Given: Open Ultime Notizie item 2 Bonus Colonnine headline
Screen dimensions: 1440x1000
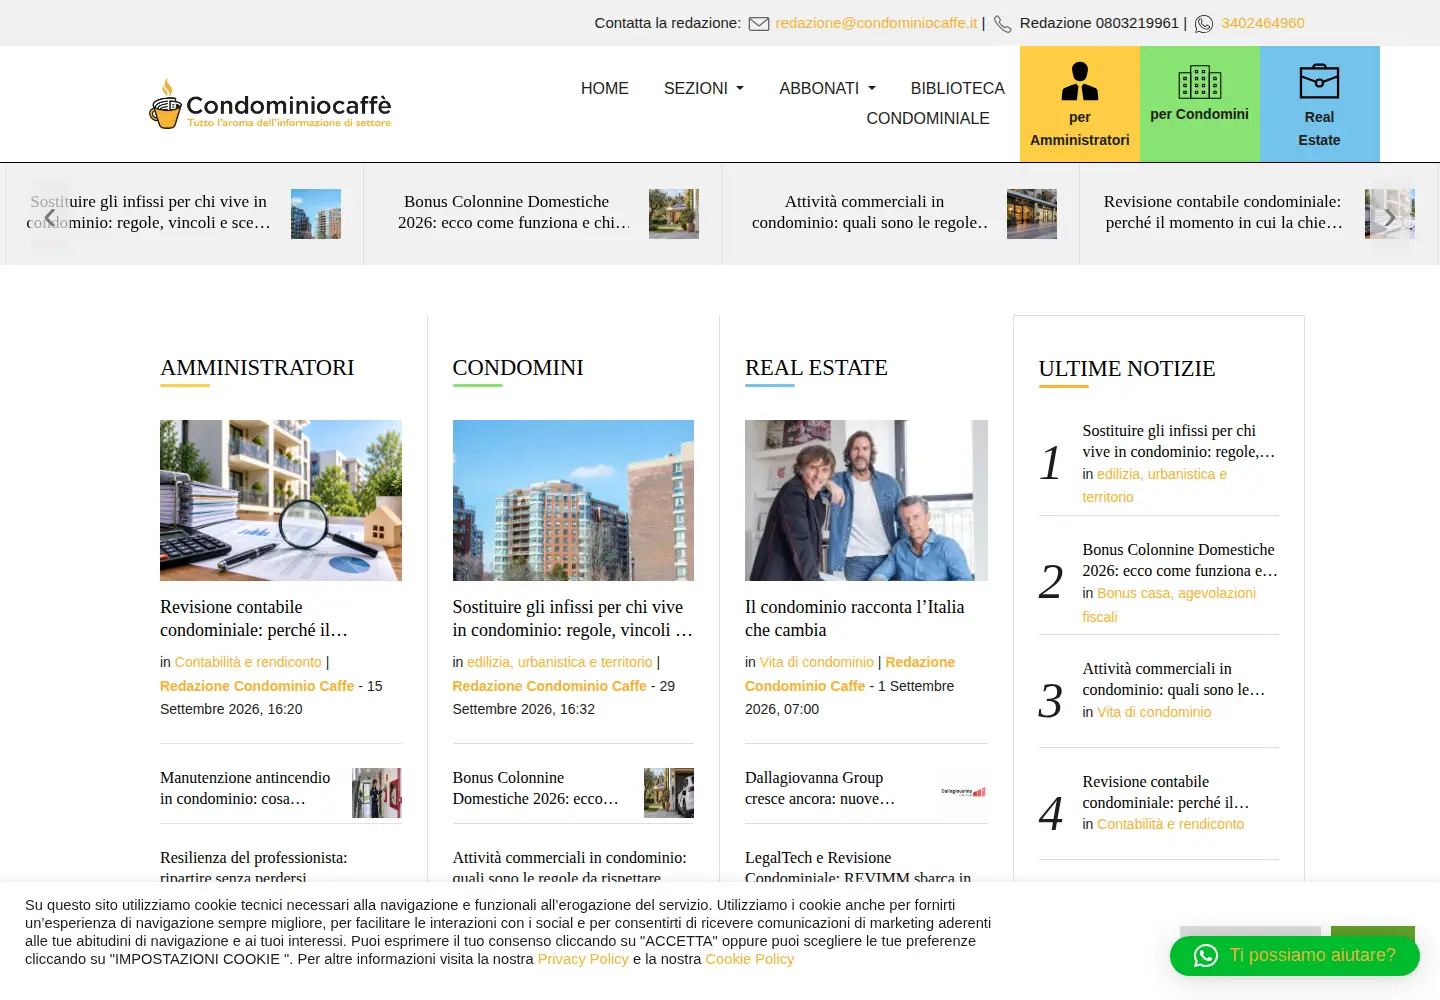Looking at the screenshot, I should click(1180, 560).
